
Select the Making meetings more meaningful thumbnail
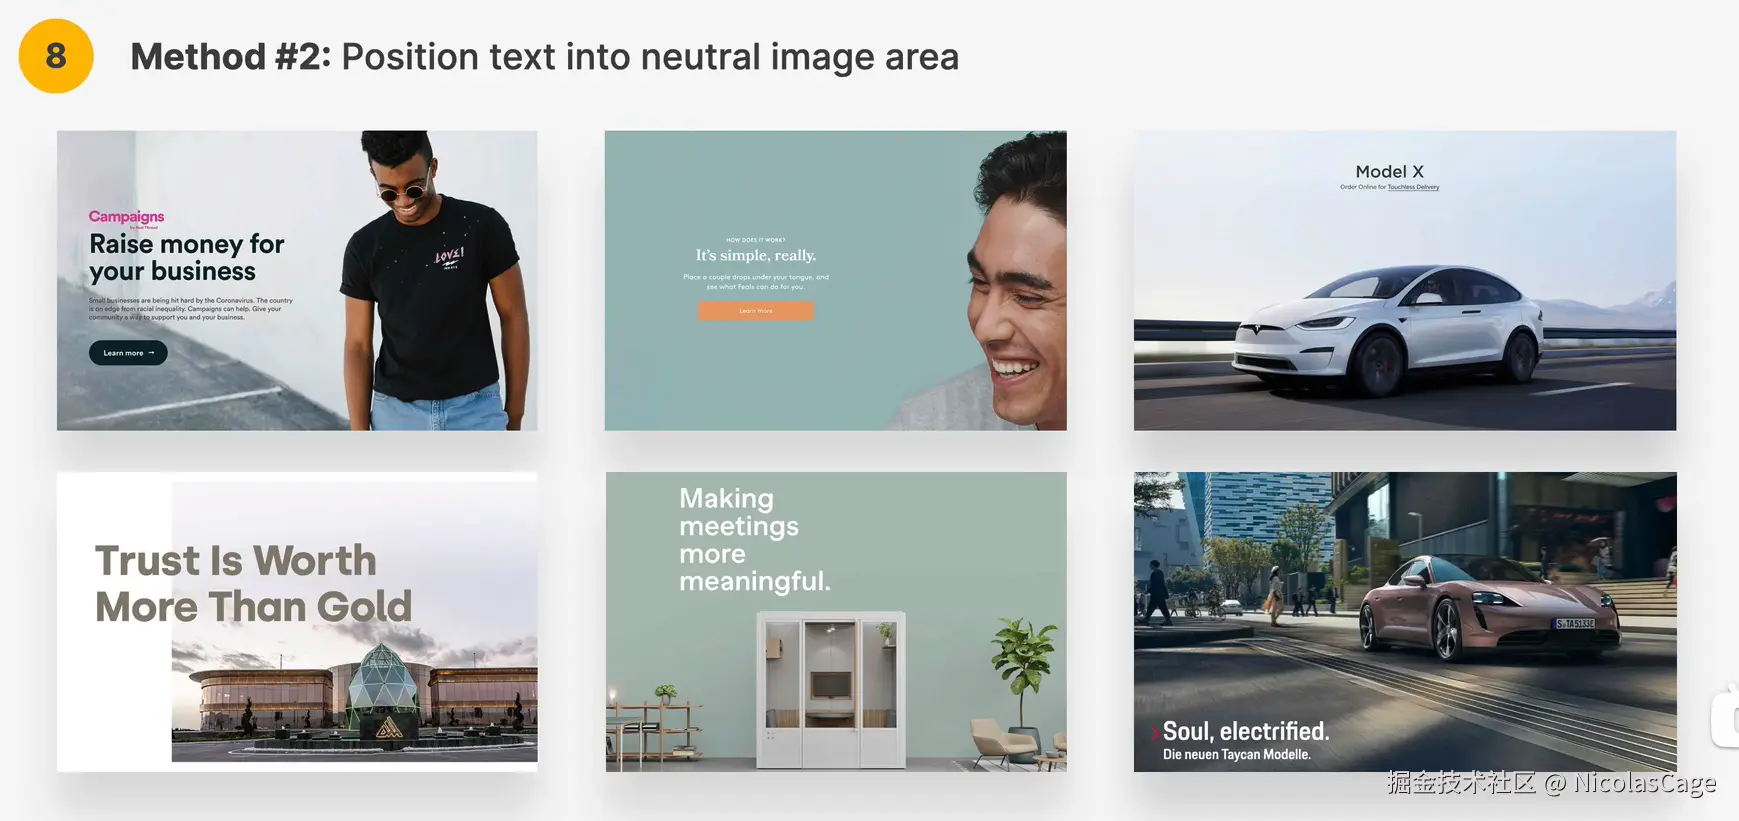point(836,621)
